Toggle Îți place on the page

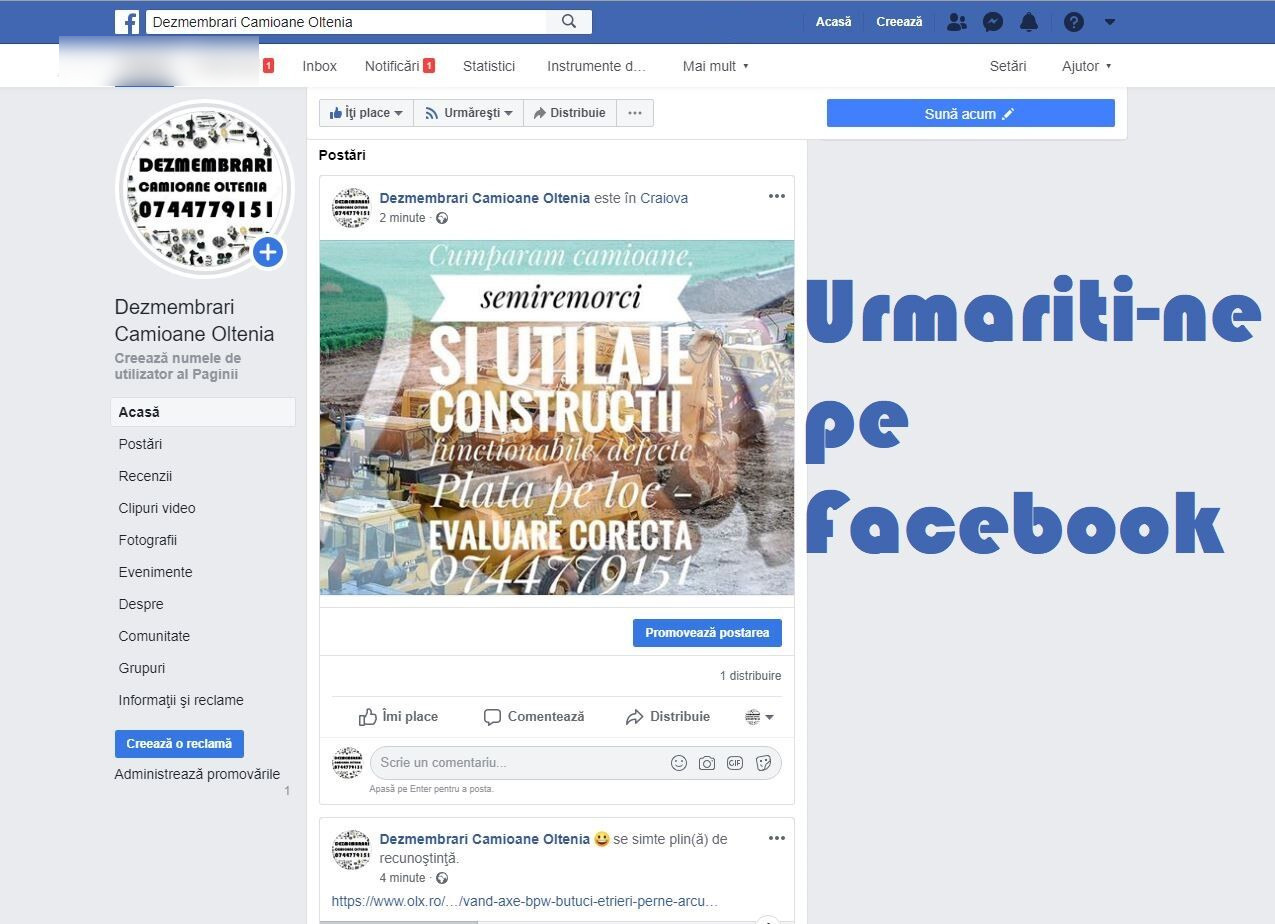pyautogui.click(x=366, y=113)
